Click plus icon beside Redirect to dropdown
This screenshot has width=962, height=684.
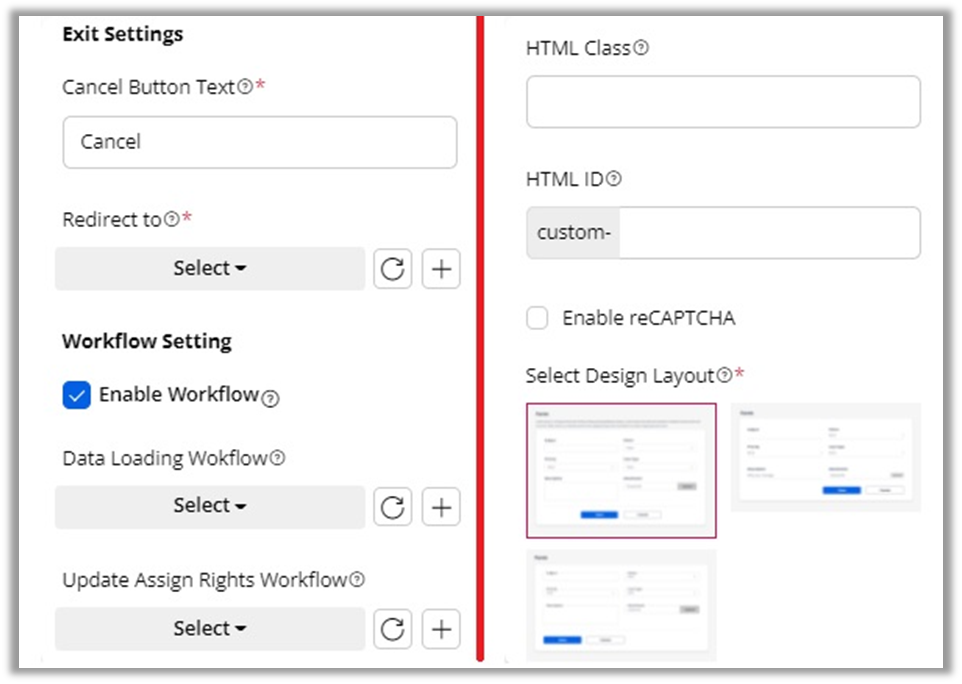click(x=441, y=269)
